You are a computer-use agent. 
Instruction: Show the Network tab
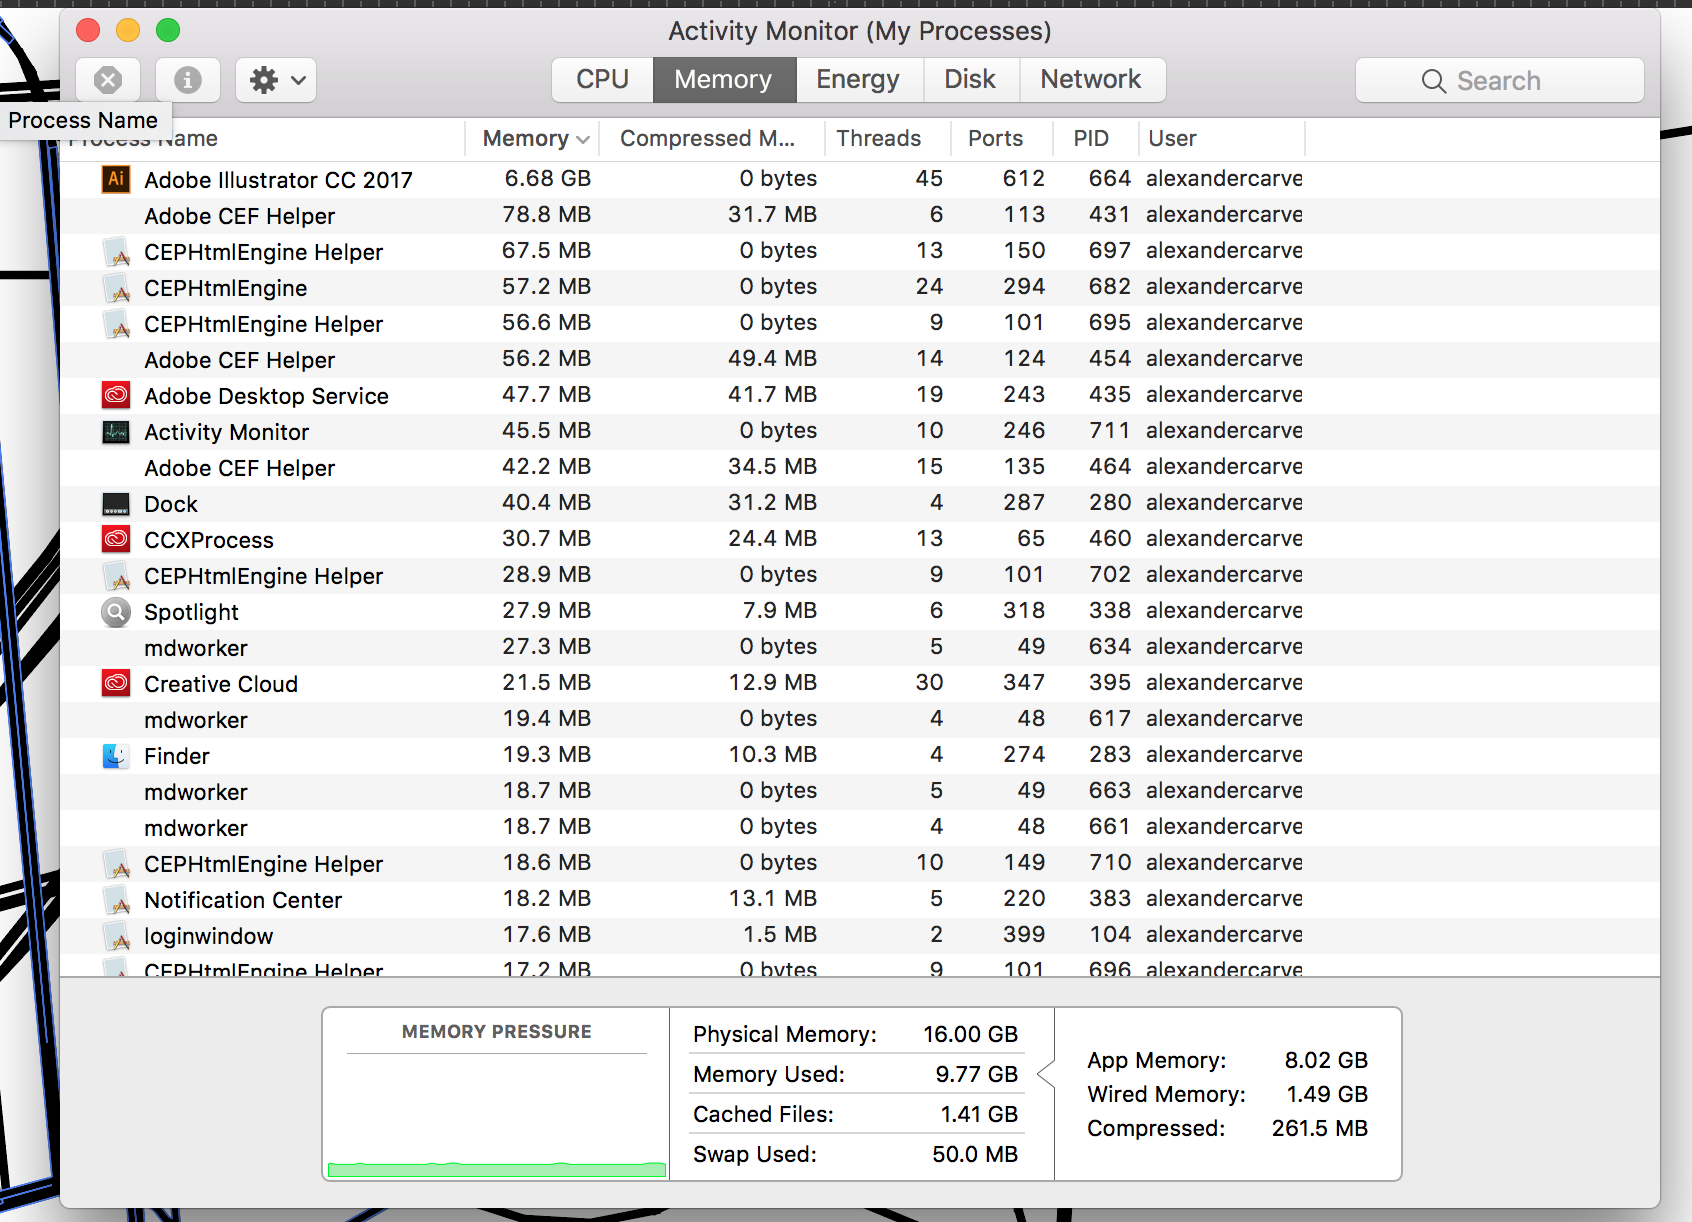(1091, 80)
